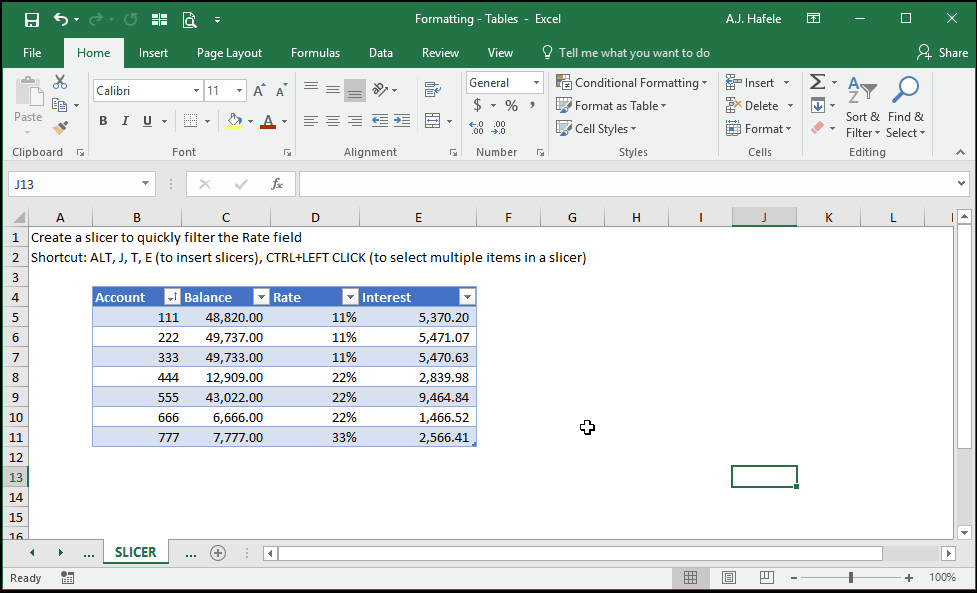977x593 pixels.
Task: Open the font name Calibri dropdown
Action: click(x=196, y=91)
